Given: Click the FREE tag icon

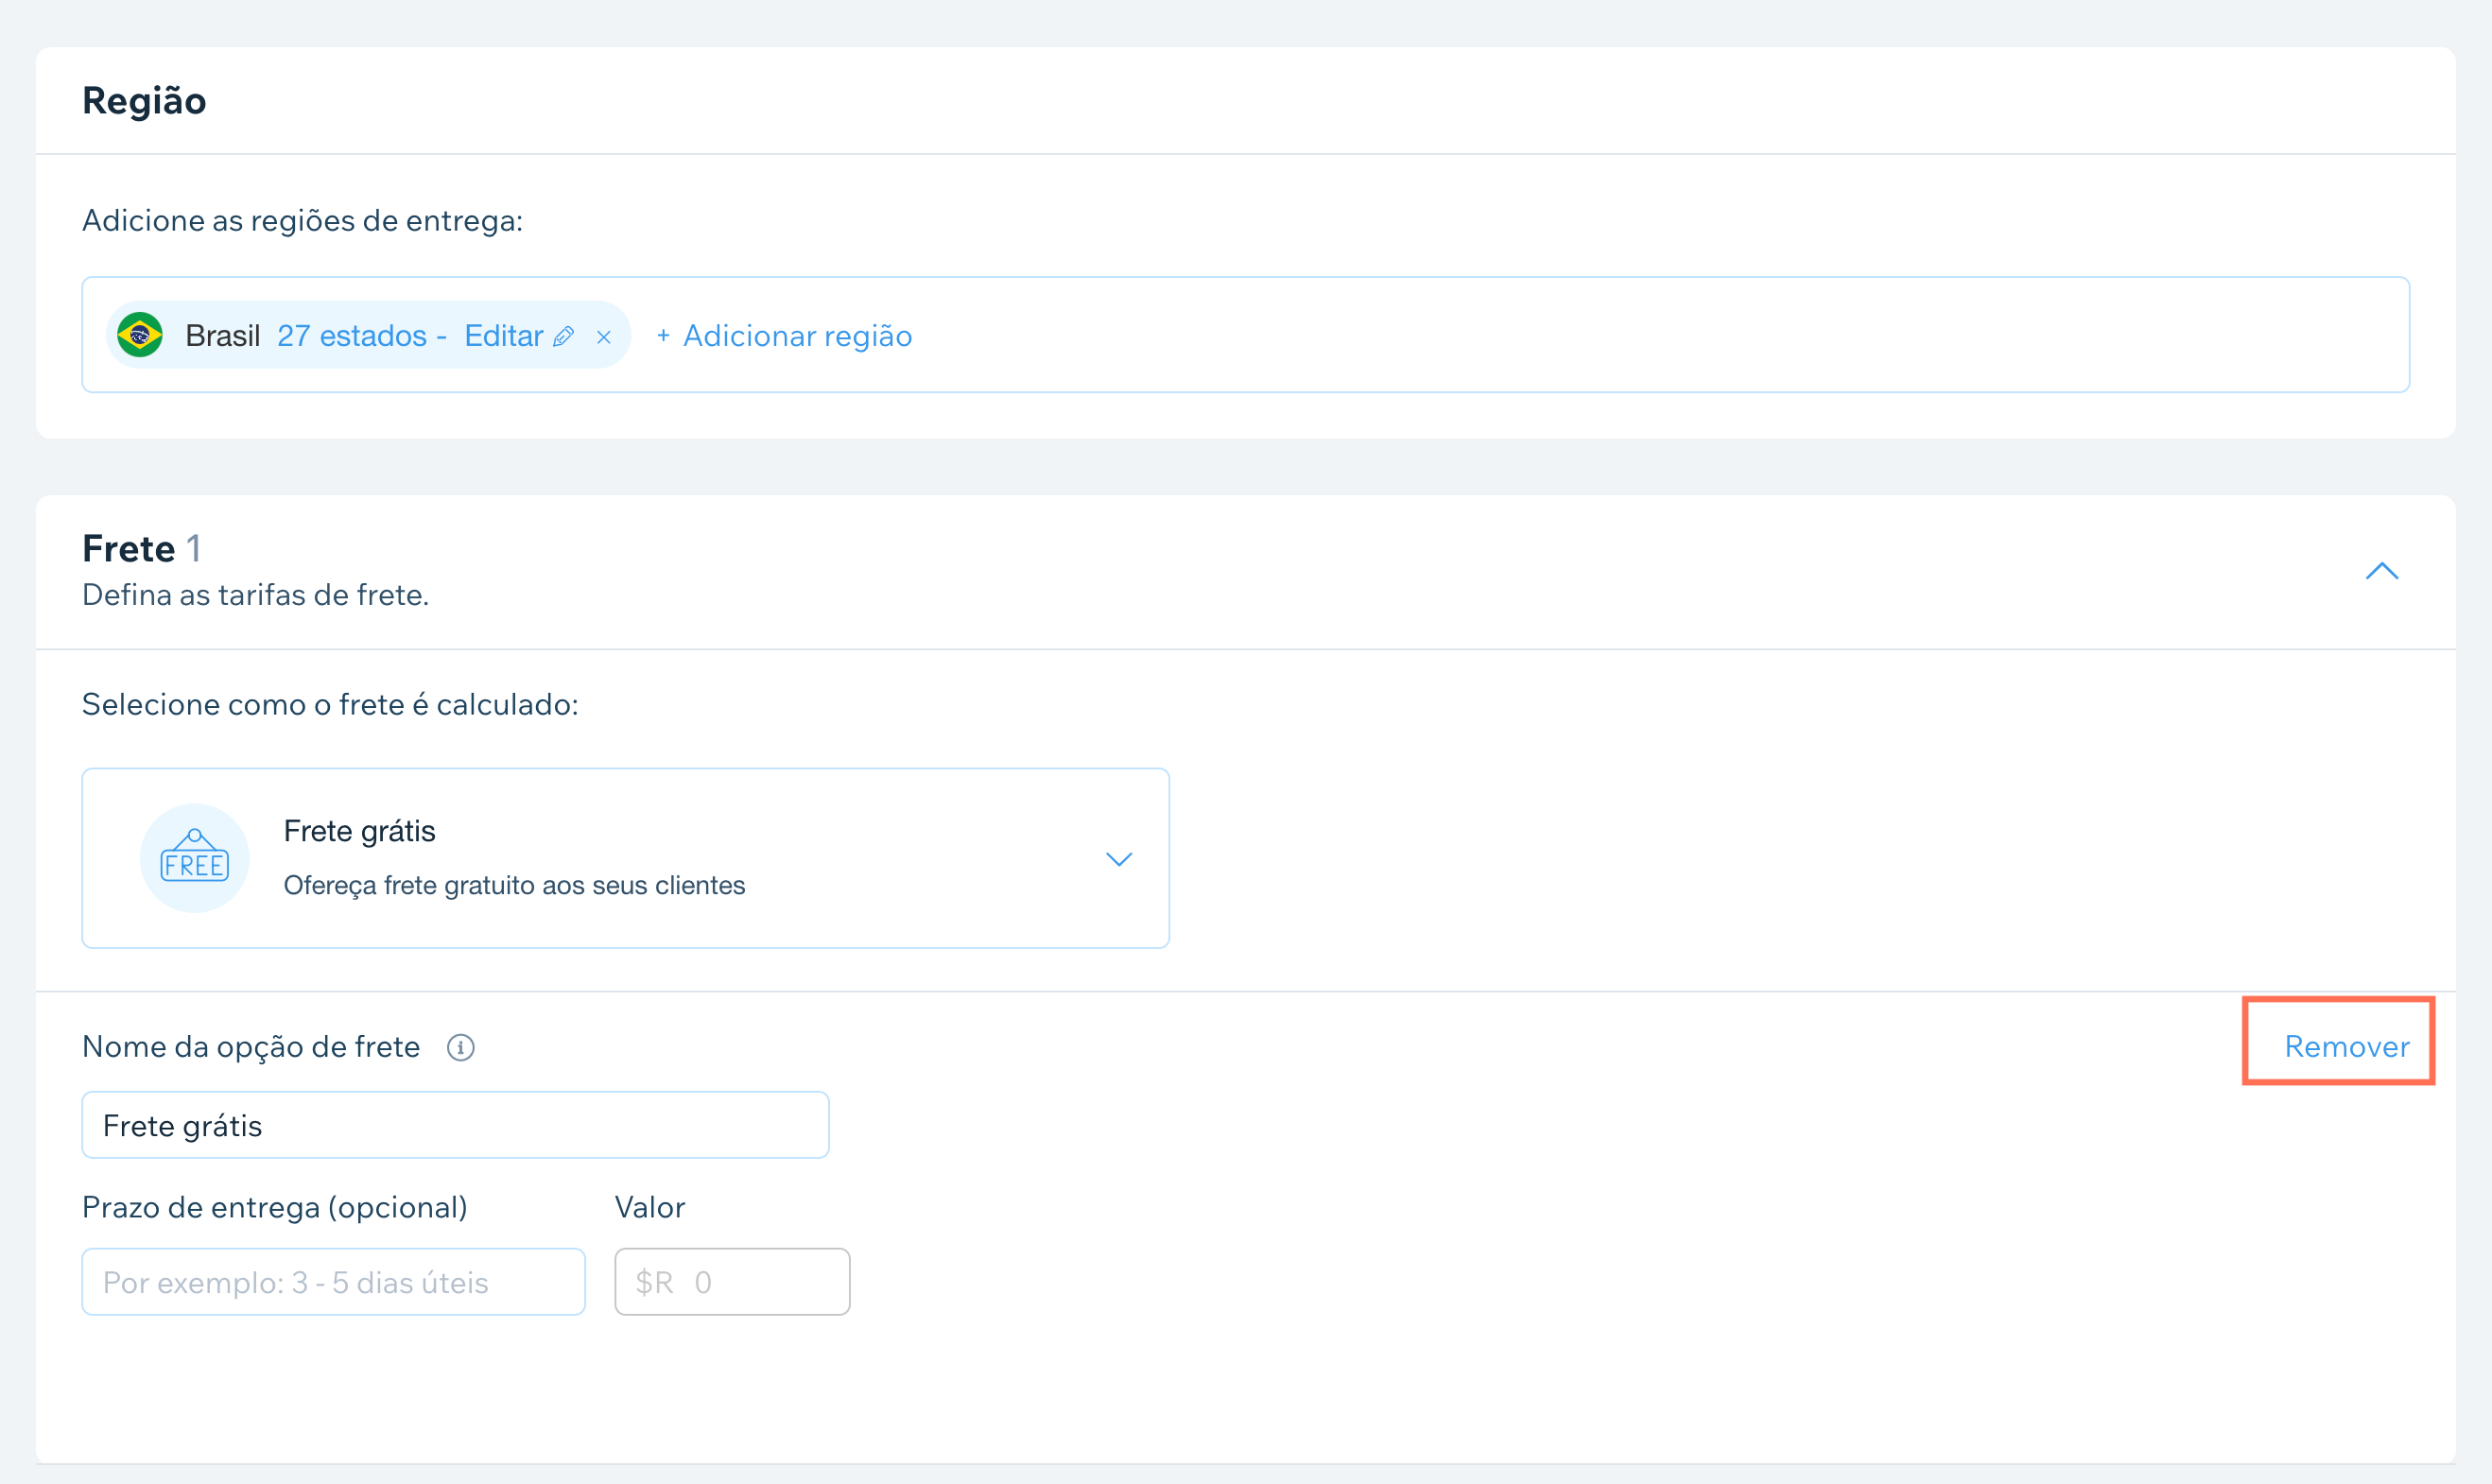Looking at the screenshot, I should (195, 858).
